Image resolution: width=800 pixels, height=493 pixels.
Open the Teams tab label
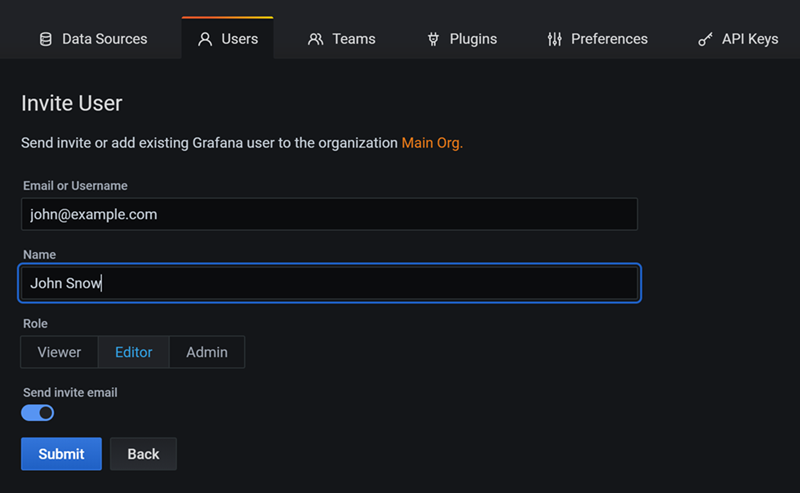pyautogui.click(x=354, y=39)
